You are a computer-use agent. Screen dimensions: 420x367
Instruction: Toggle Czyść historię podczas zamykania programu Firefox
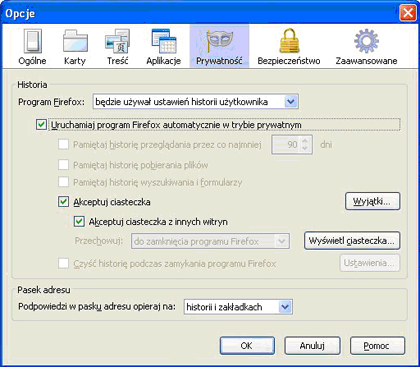[64, 263]
